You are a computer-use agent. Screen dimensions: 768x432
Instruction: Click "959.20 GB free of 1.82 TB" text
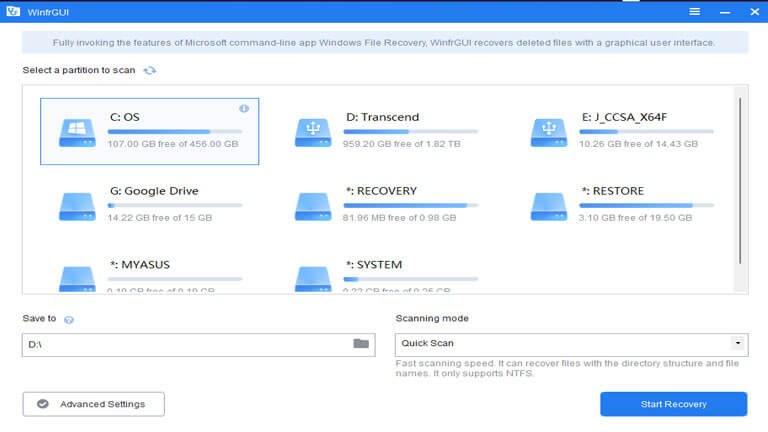click(x=402, y=144)
